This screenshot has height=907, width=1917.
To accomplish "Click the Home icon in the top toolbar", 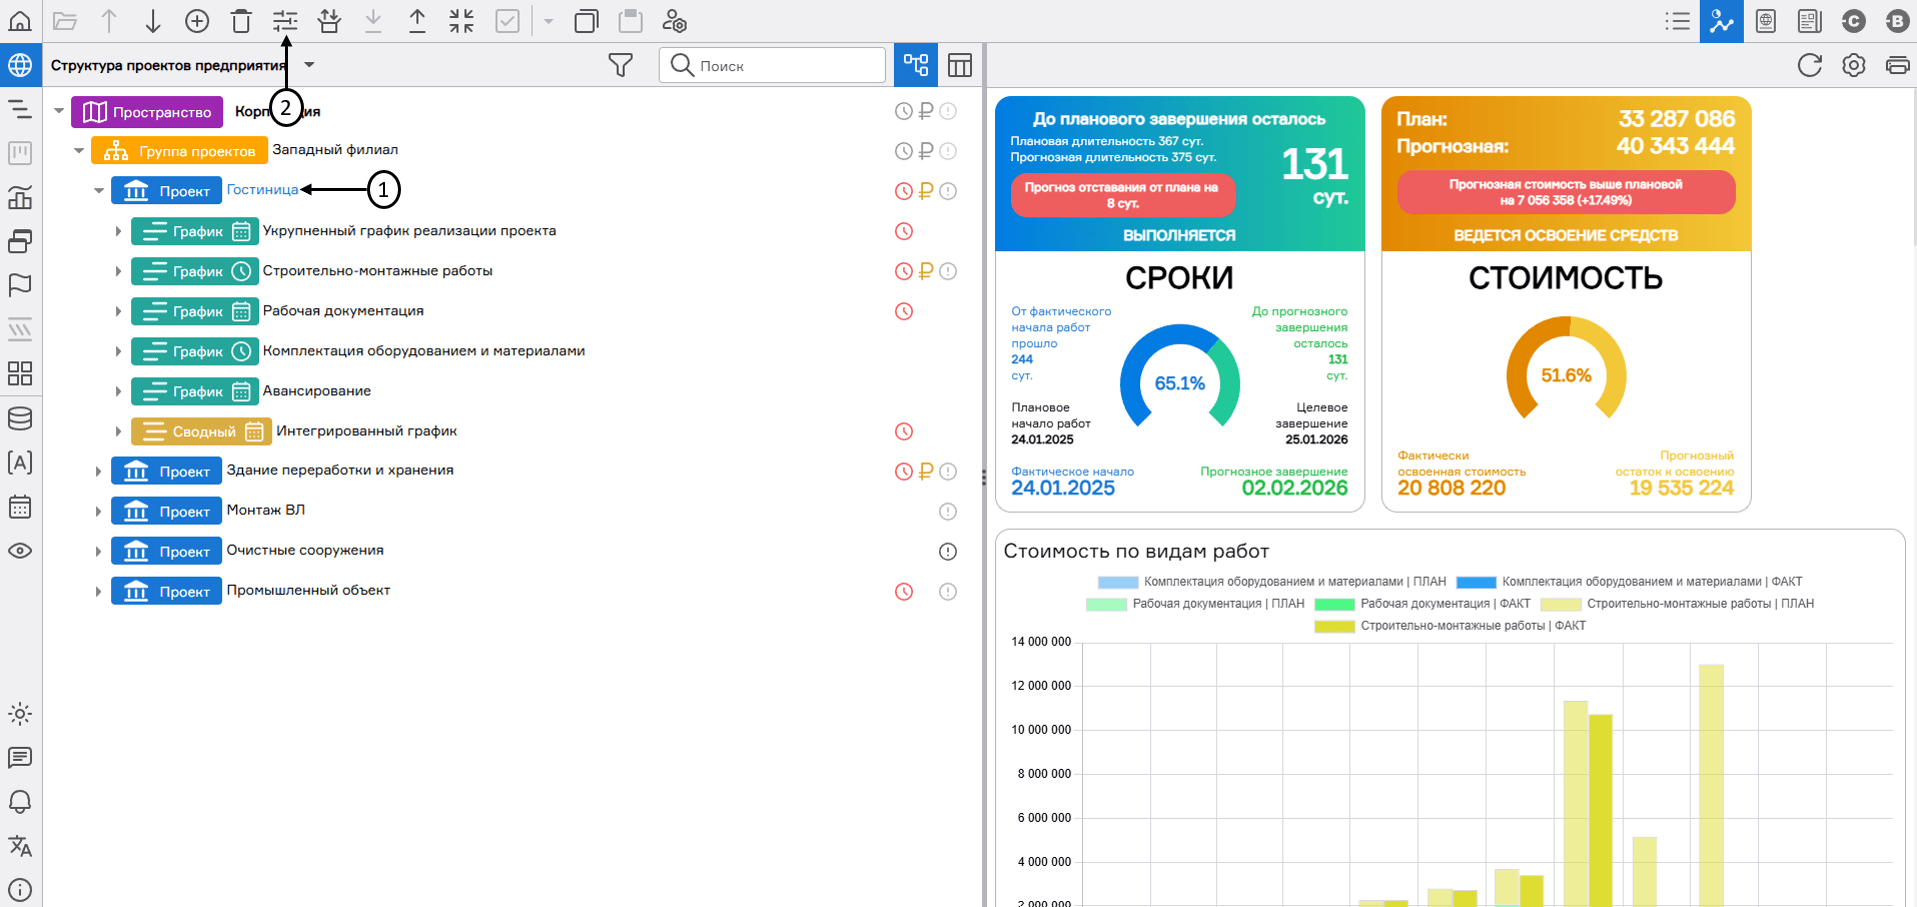I will [20, 21].
